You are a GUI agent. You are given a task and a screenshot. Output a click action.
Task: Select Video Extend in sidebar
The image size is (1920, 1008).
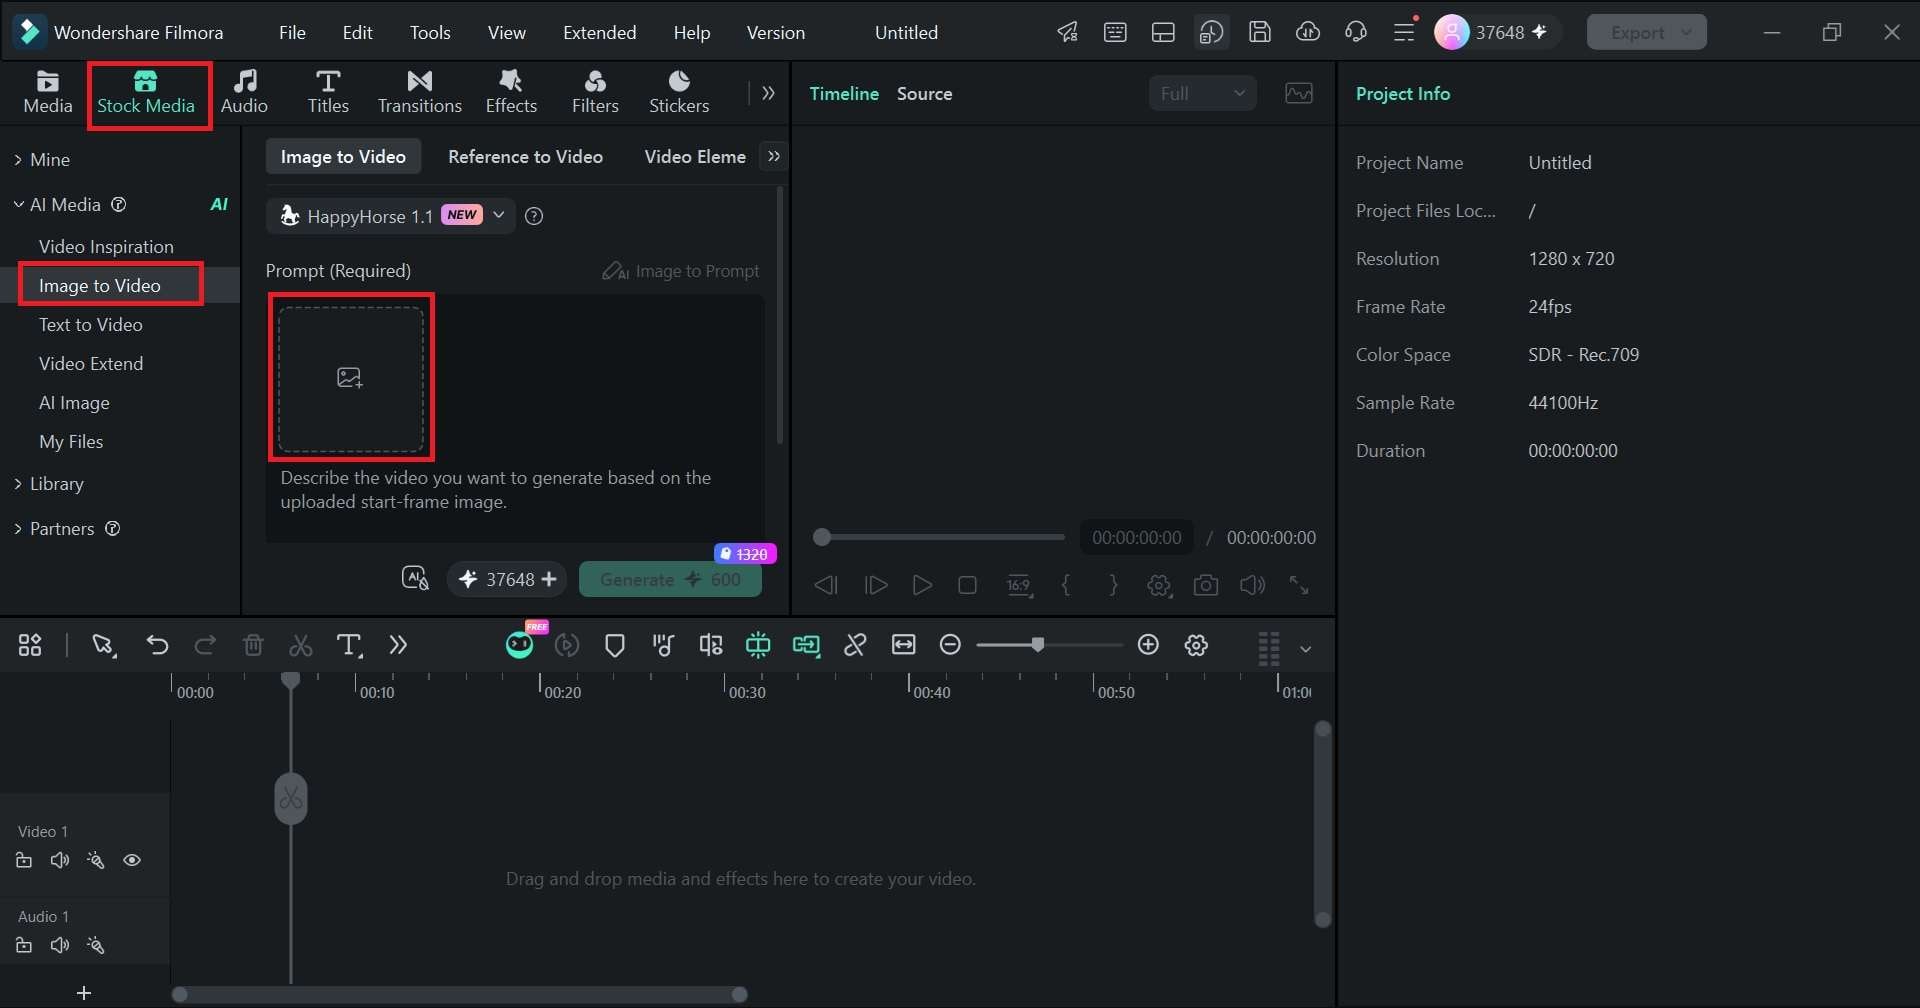click(x=90, y=363)
